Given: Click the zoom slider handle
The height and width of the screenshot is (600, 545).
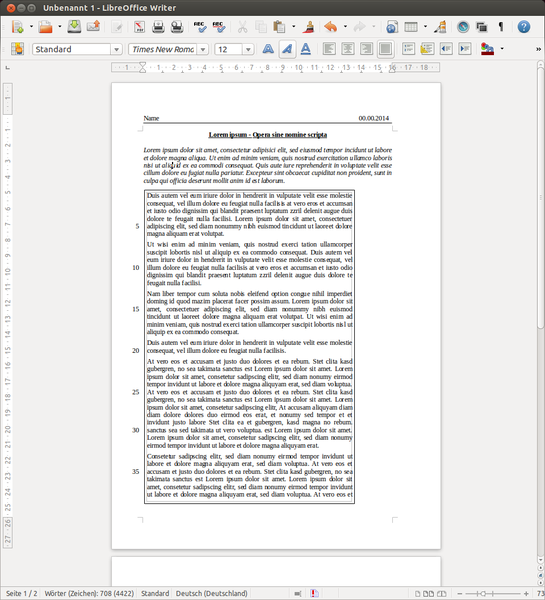Looking at the screenshot, I should point(483,593).
